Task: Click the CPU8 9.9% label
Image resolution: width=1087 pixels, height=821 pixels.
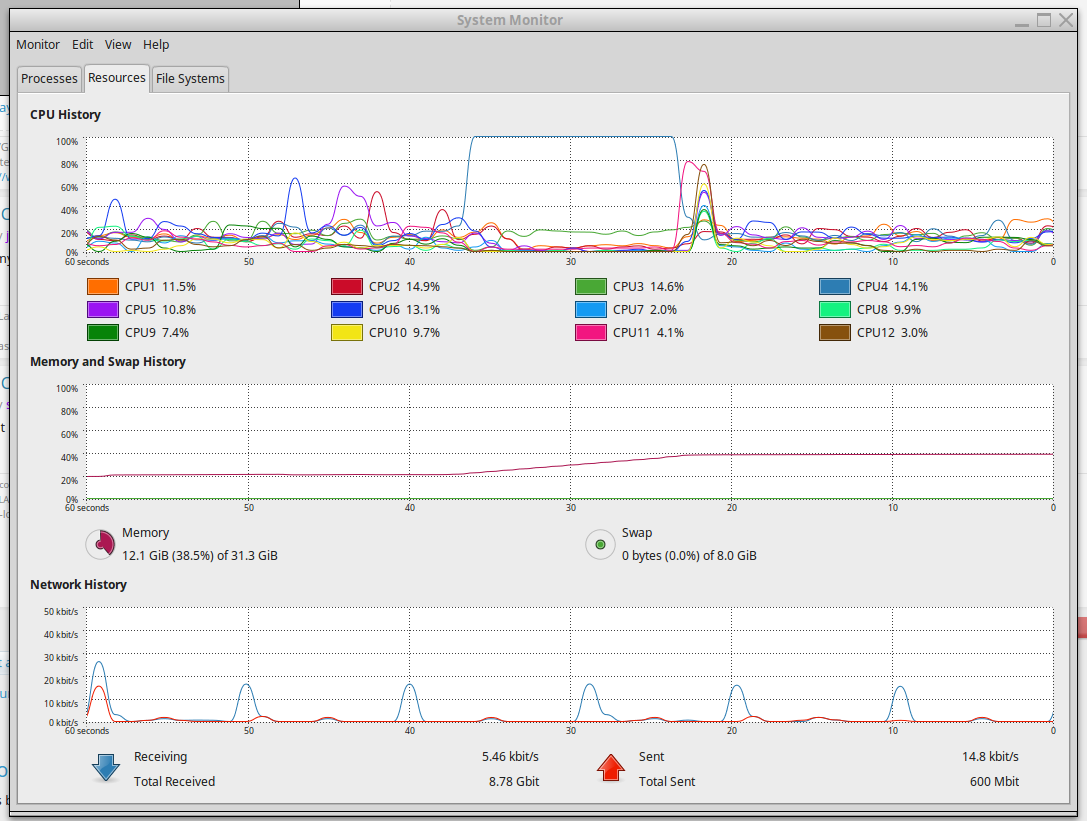Action: coord(889,309)
